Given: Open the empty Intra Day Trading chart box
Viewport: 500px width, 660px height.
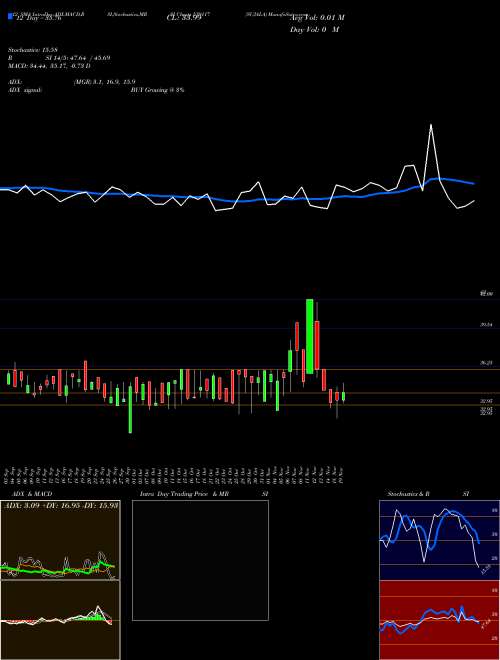Looking at the screenshot, I should pyautogui.click(x=200, y=560).
